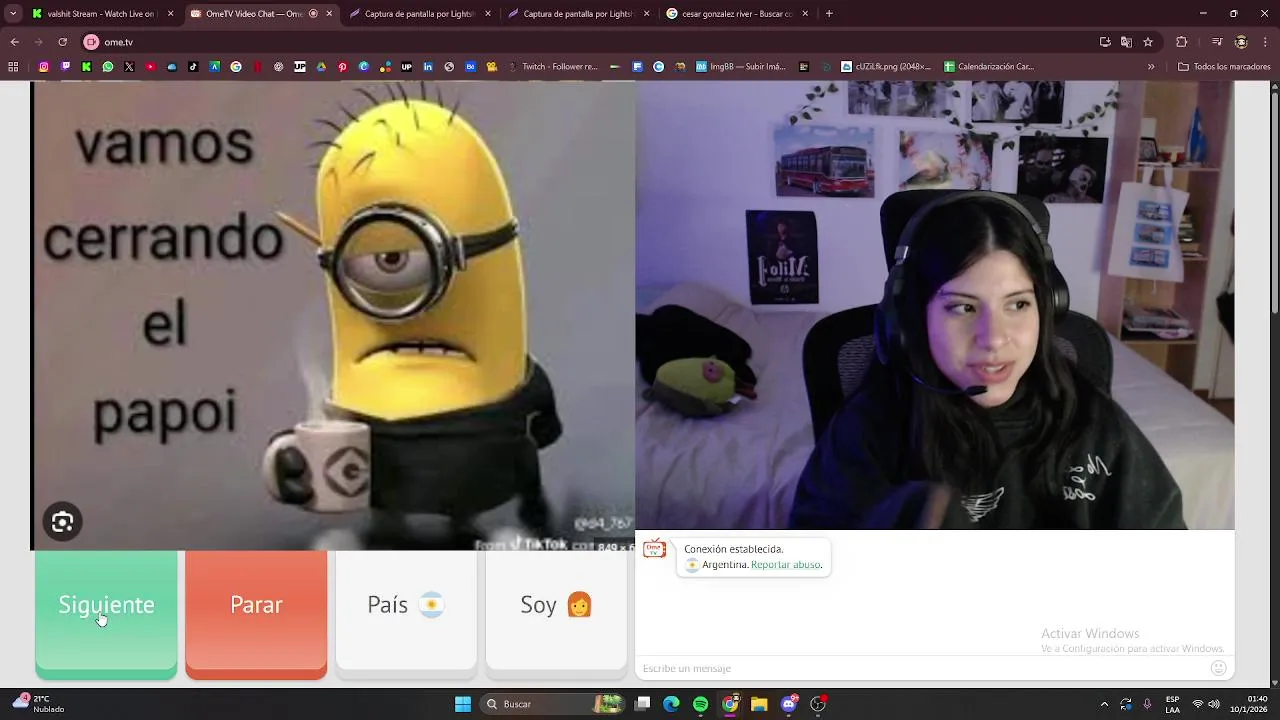Viewport: 1280px width, 720px height.
Task: Open the Chrome three-dot menu
Action: coord(1265,42)
